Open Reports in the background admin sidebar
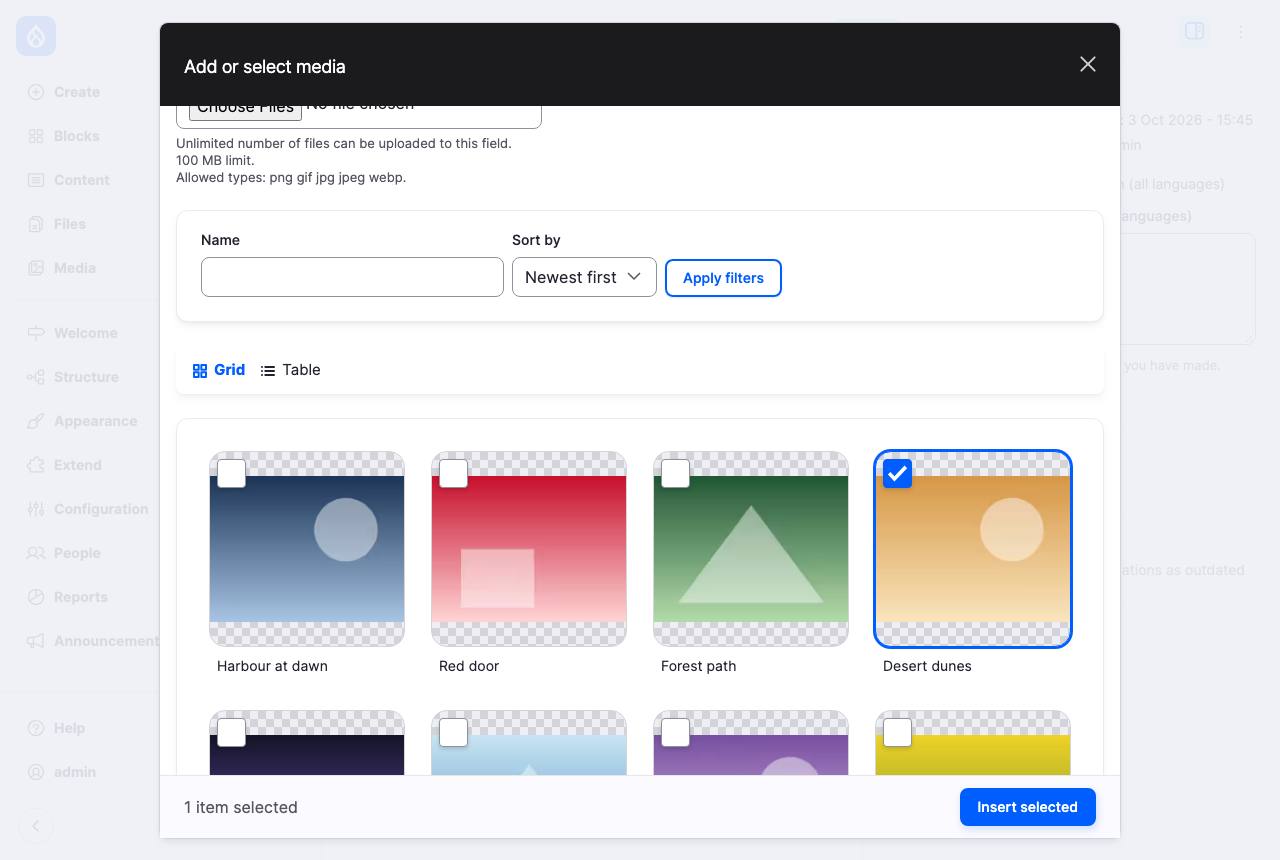The image size is (1280, 860). [x=68, y=597]
